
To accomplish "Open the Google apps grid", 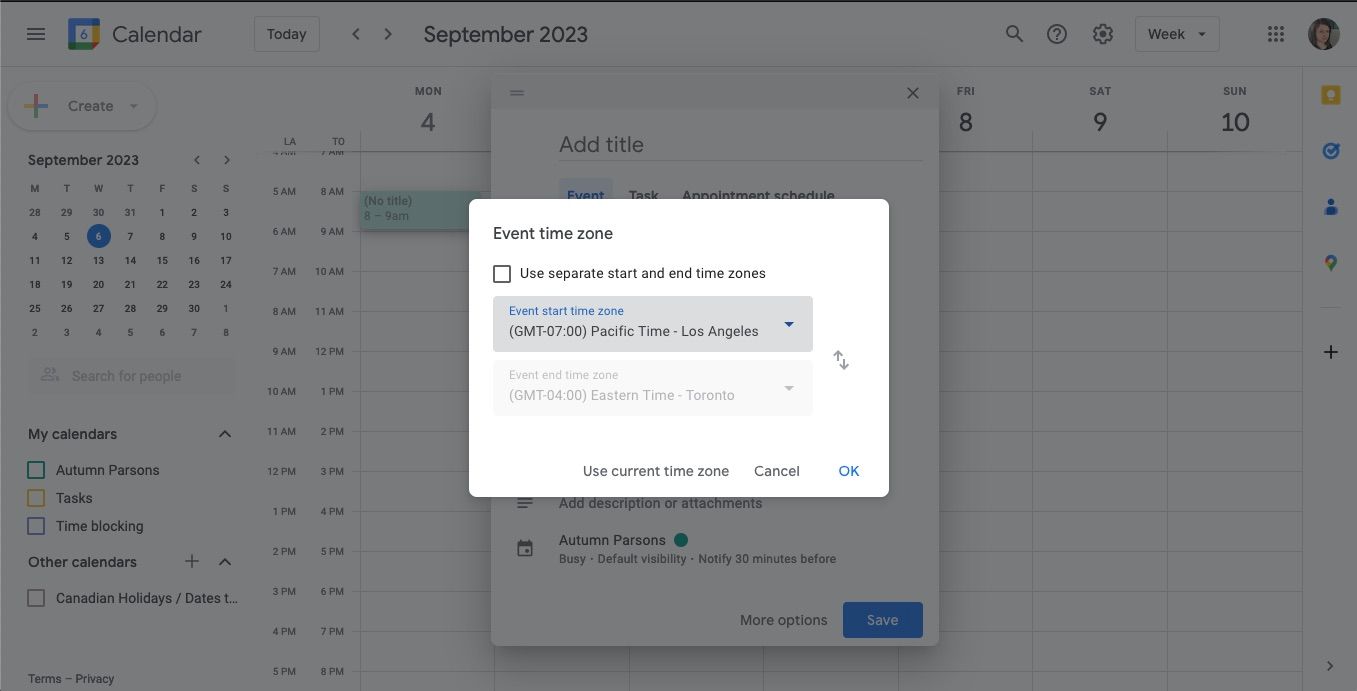I will pos(1275,34).
